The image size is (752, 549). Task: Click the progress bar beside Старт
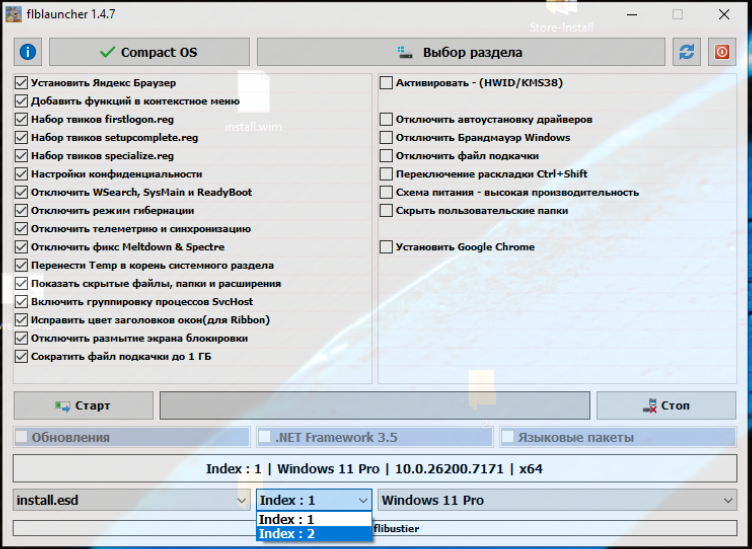(x=374, y=406)
